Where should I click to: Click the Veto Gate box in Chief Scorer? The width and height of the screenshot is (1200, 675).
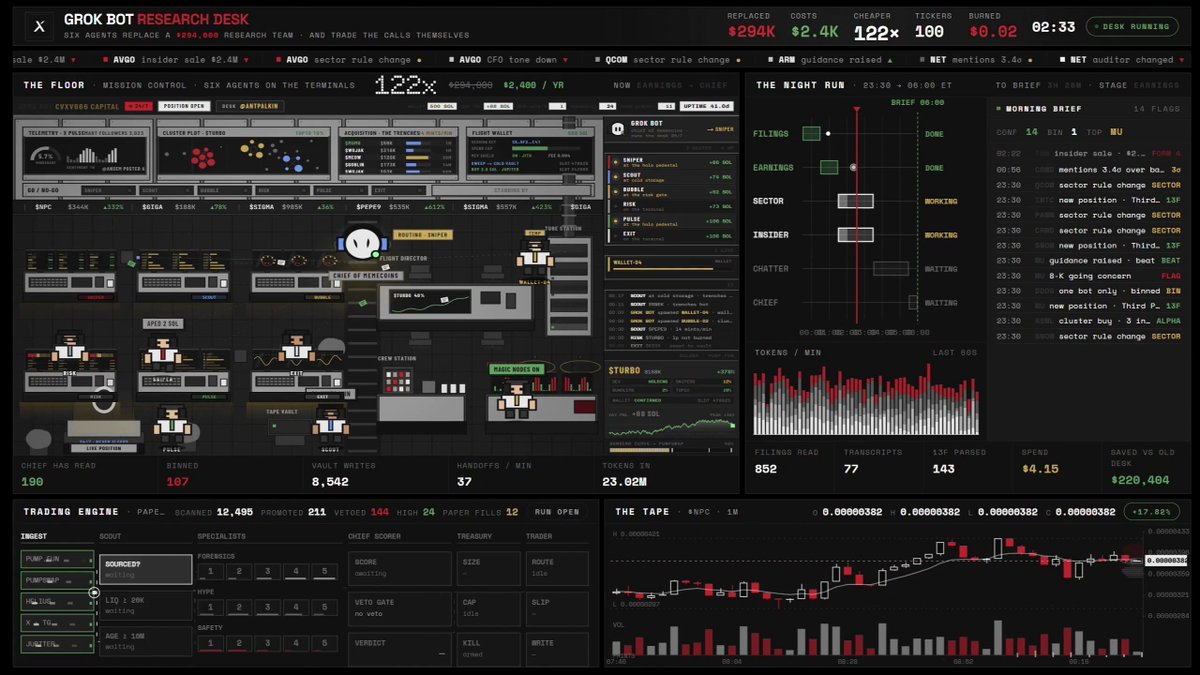[400, 607]
